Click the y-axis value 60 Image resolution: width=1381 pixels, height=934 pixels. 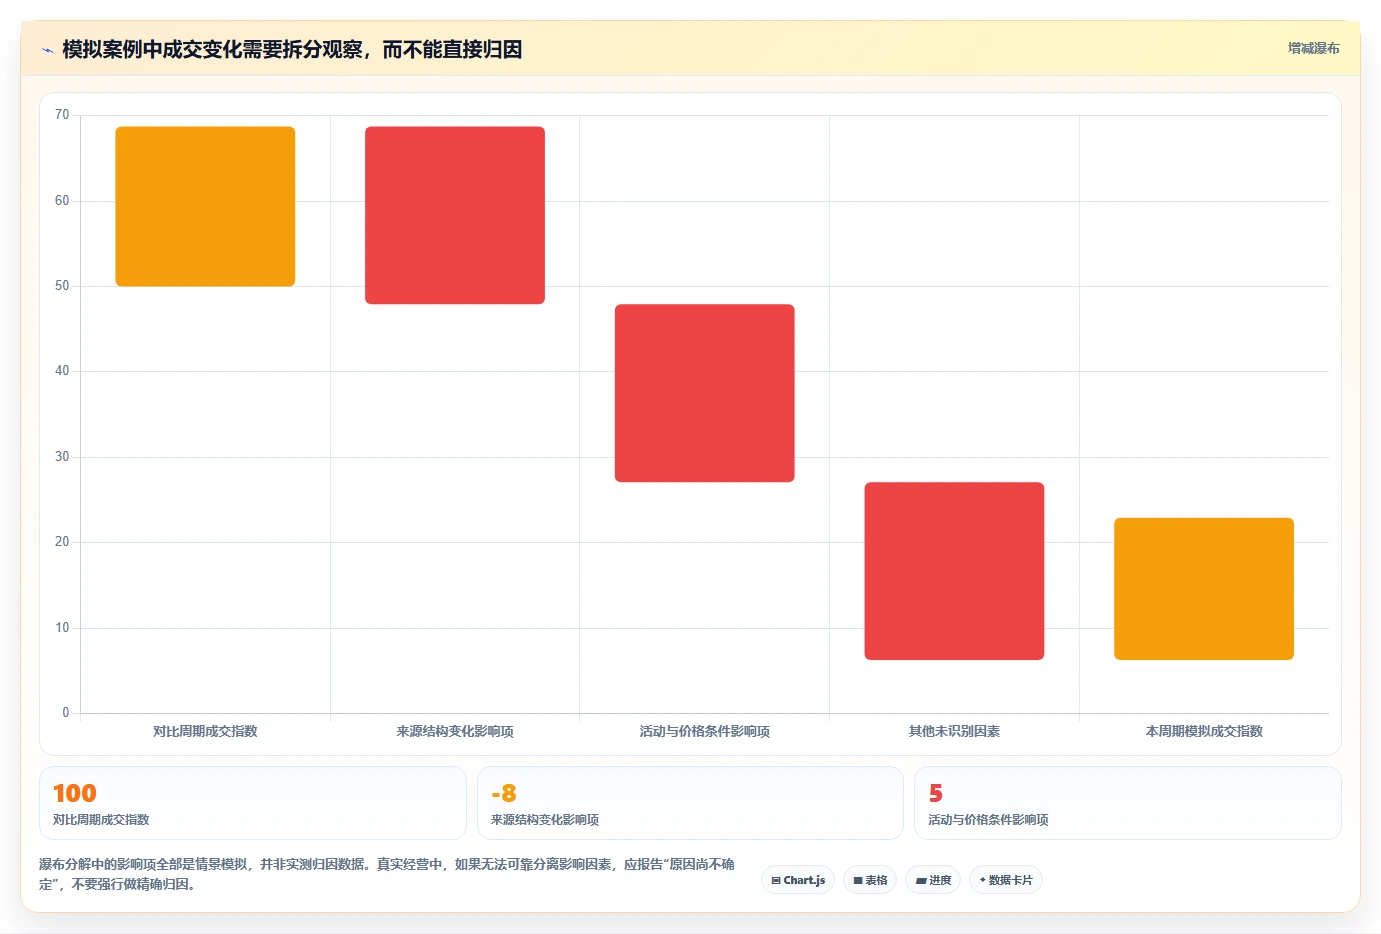(62, 201)
